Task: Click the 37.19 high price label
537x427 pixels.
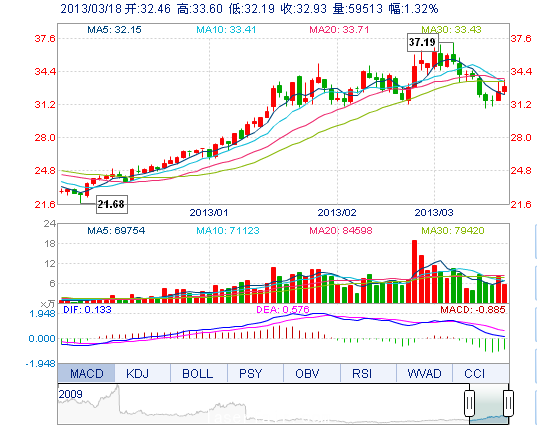Action: [422, 42]
